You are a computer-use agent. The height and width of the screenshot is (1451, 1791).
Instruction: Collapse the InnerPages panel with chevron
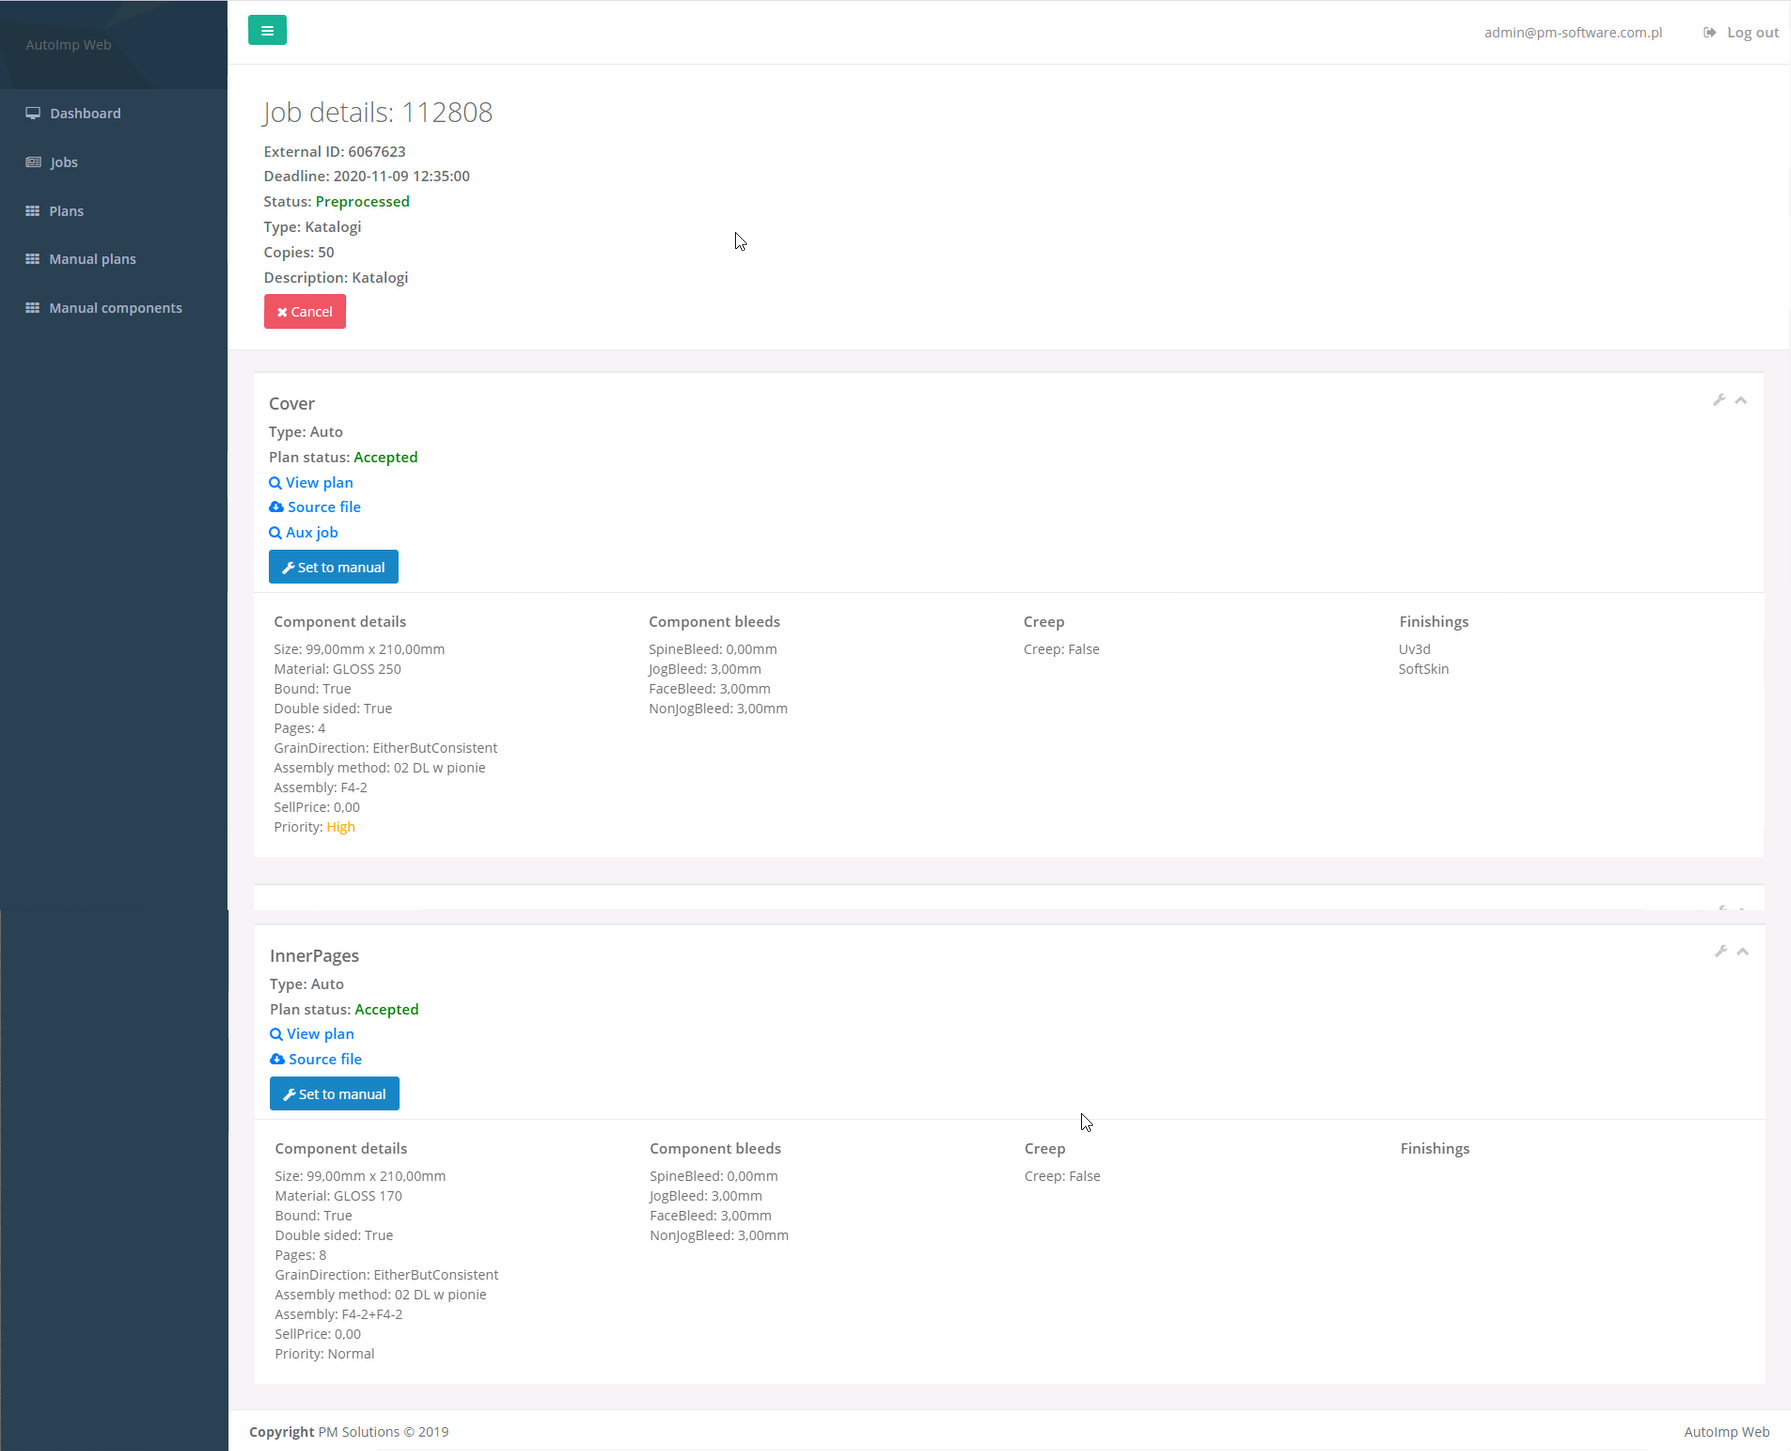pyautogui.click(x=1743, y=951)
